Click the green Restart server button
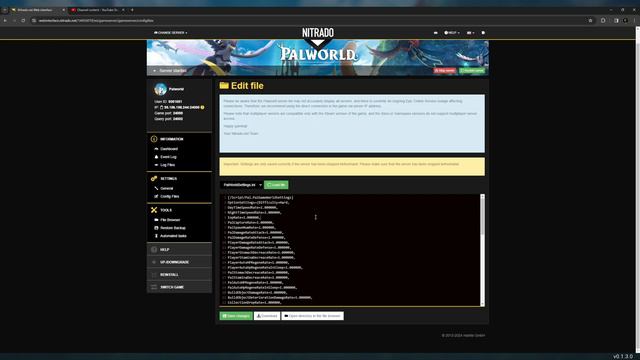 [472, 71]
